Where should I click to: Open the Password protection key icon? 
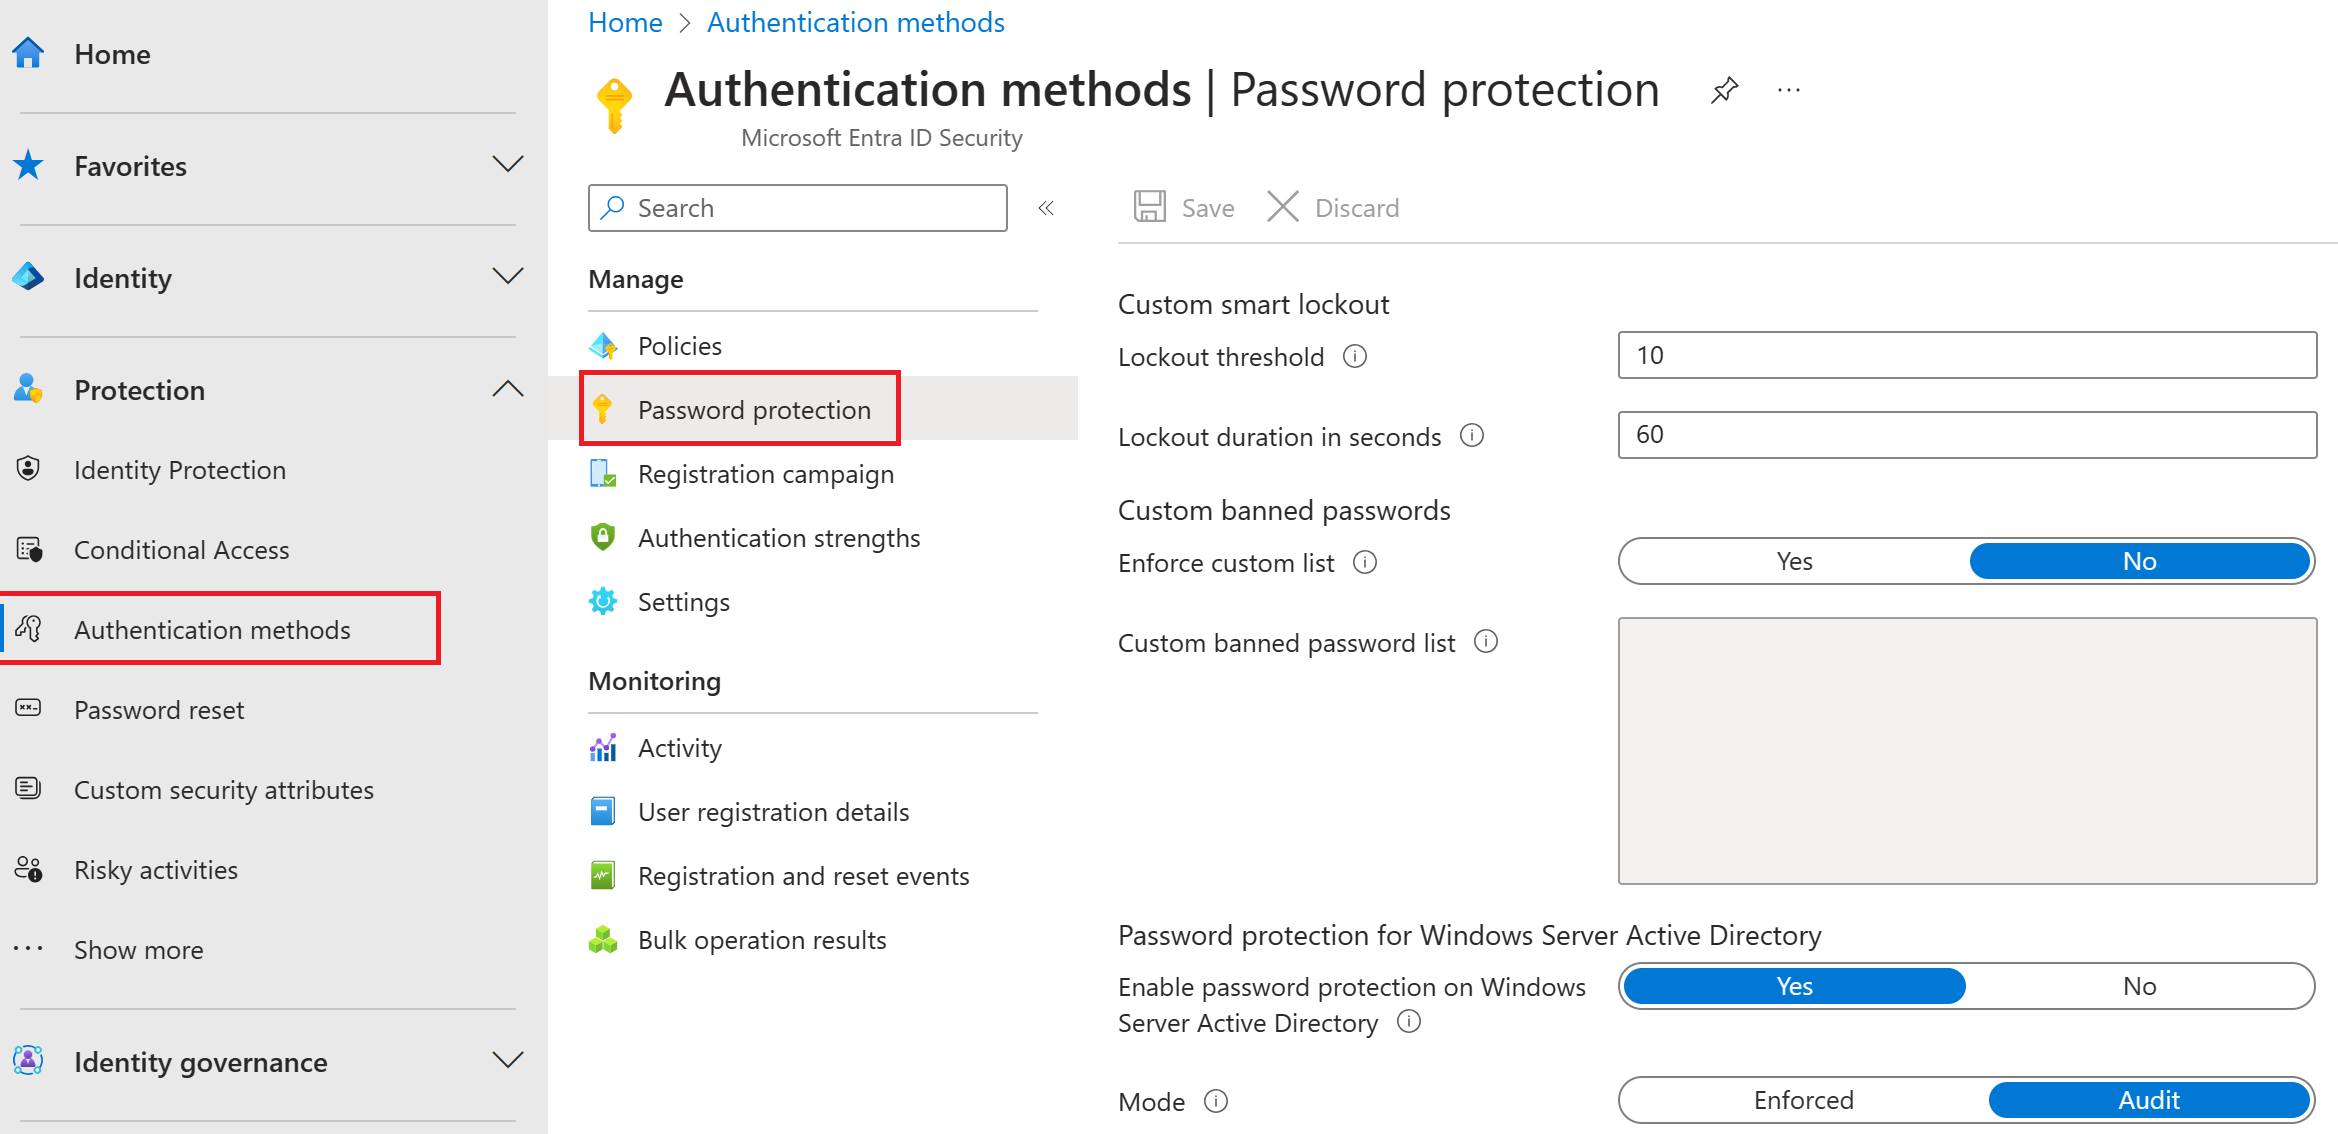[x=603, y=409]
